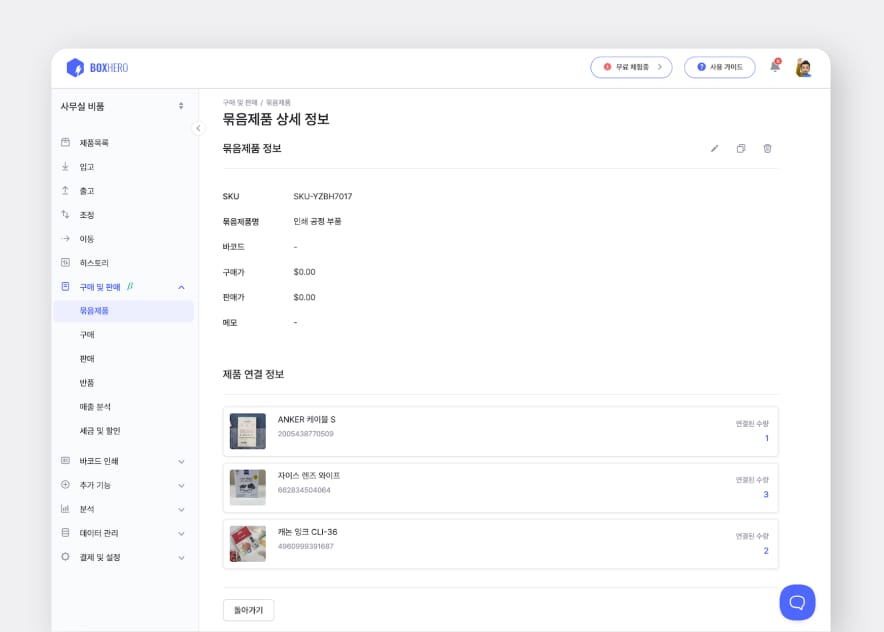
Task: Open the 사용 가이드 button
Action: click(x=719, y=67)
